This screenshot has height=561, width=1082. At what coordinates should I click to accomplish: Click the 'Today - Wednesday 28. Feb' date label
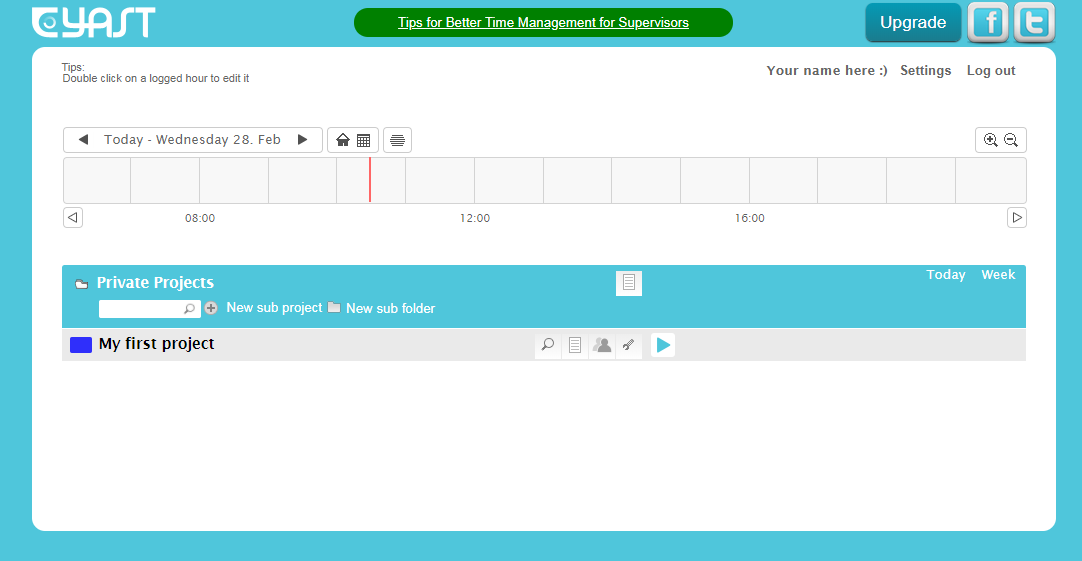click(x=193, y=139)
